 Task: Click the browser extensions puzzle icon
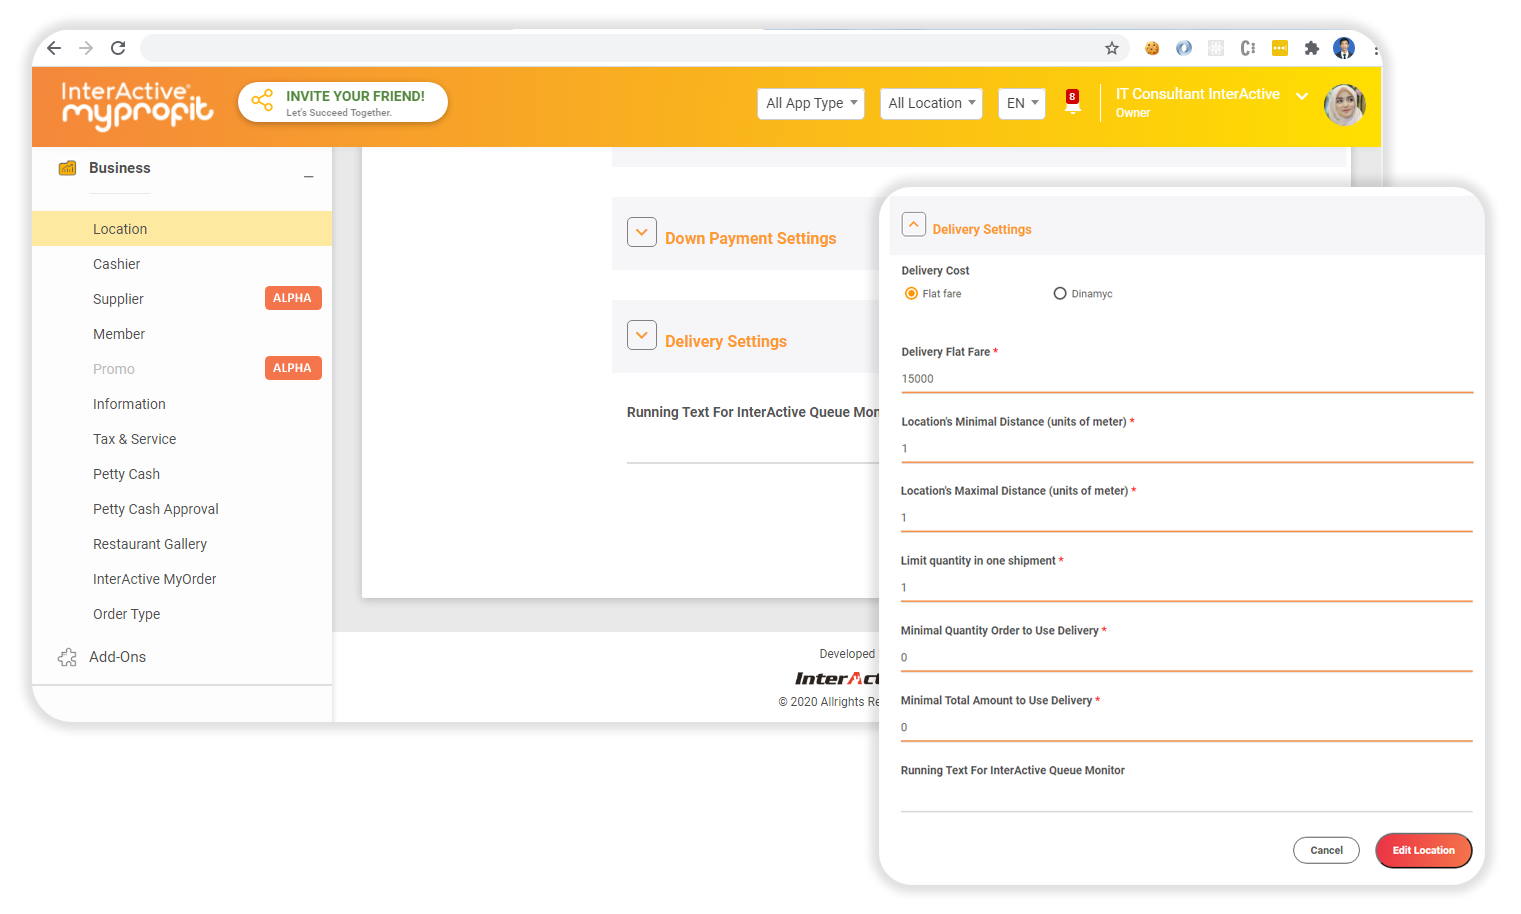[1312, 47]
